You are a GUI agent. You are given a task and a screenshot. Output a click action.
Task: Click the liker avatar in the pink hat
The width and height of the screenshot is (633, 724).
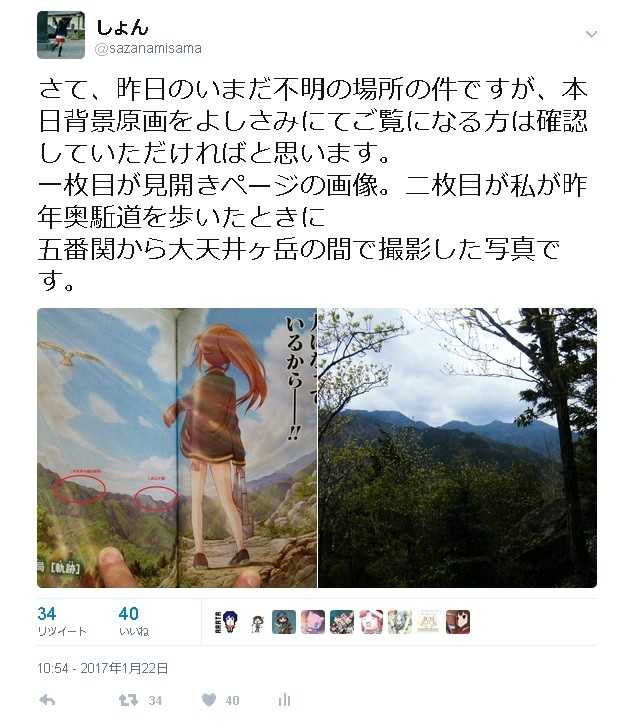371,621
